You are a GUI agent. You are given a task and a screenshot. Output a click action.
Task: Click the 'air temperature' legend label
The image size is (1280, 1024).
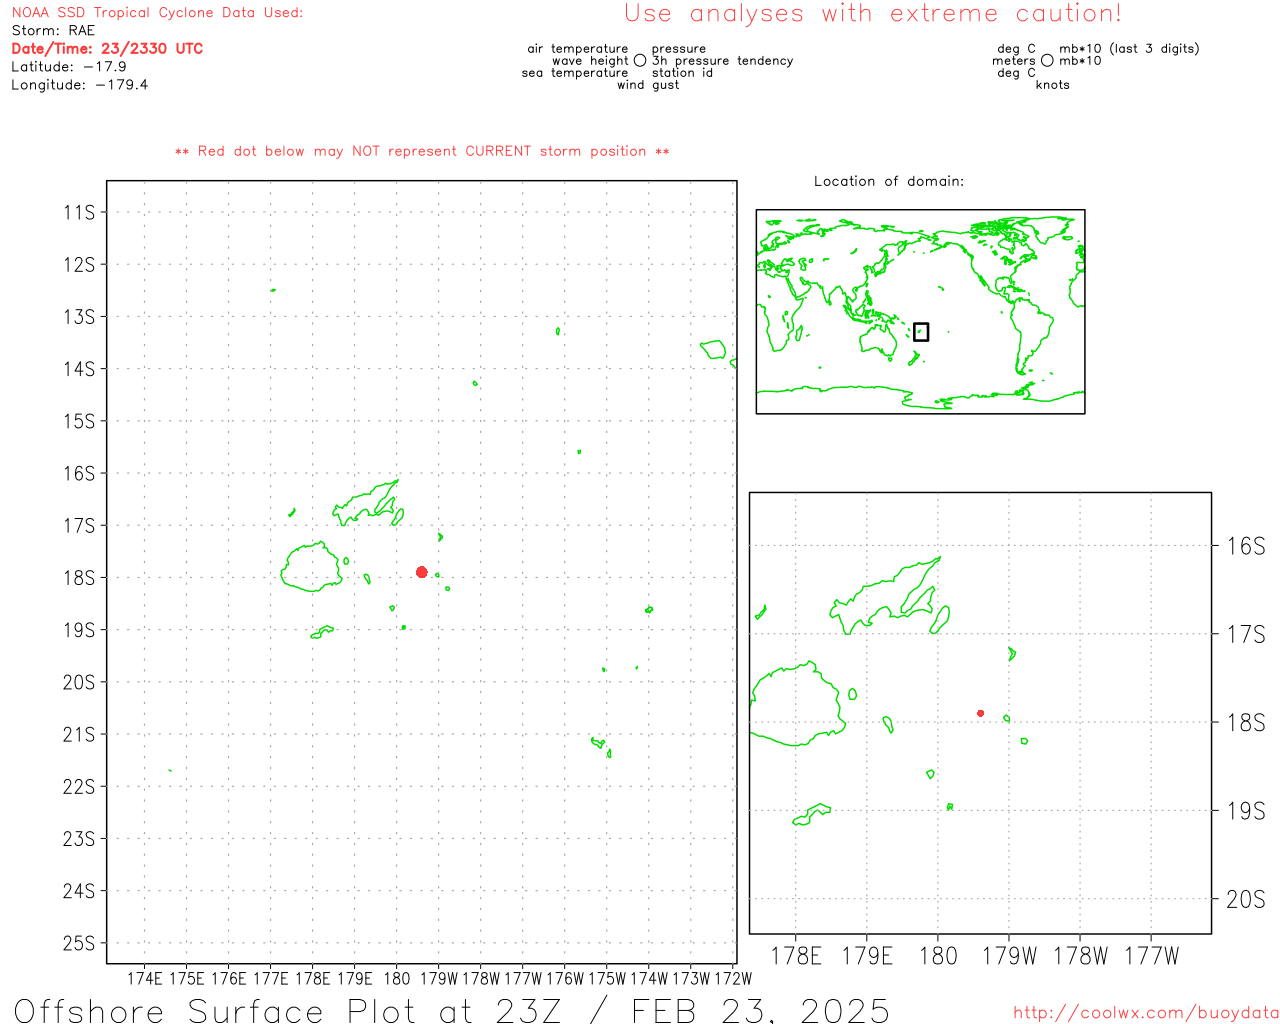tap(578, 49)
